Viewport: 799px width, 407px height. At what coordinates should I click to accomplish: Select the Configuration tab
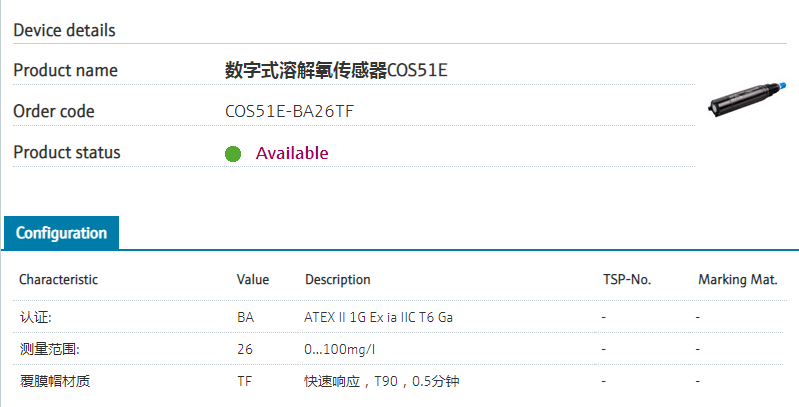(61, 233)
